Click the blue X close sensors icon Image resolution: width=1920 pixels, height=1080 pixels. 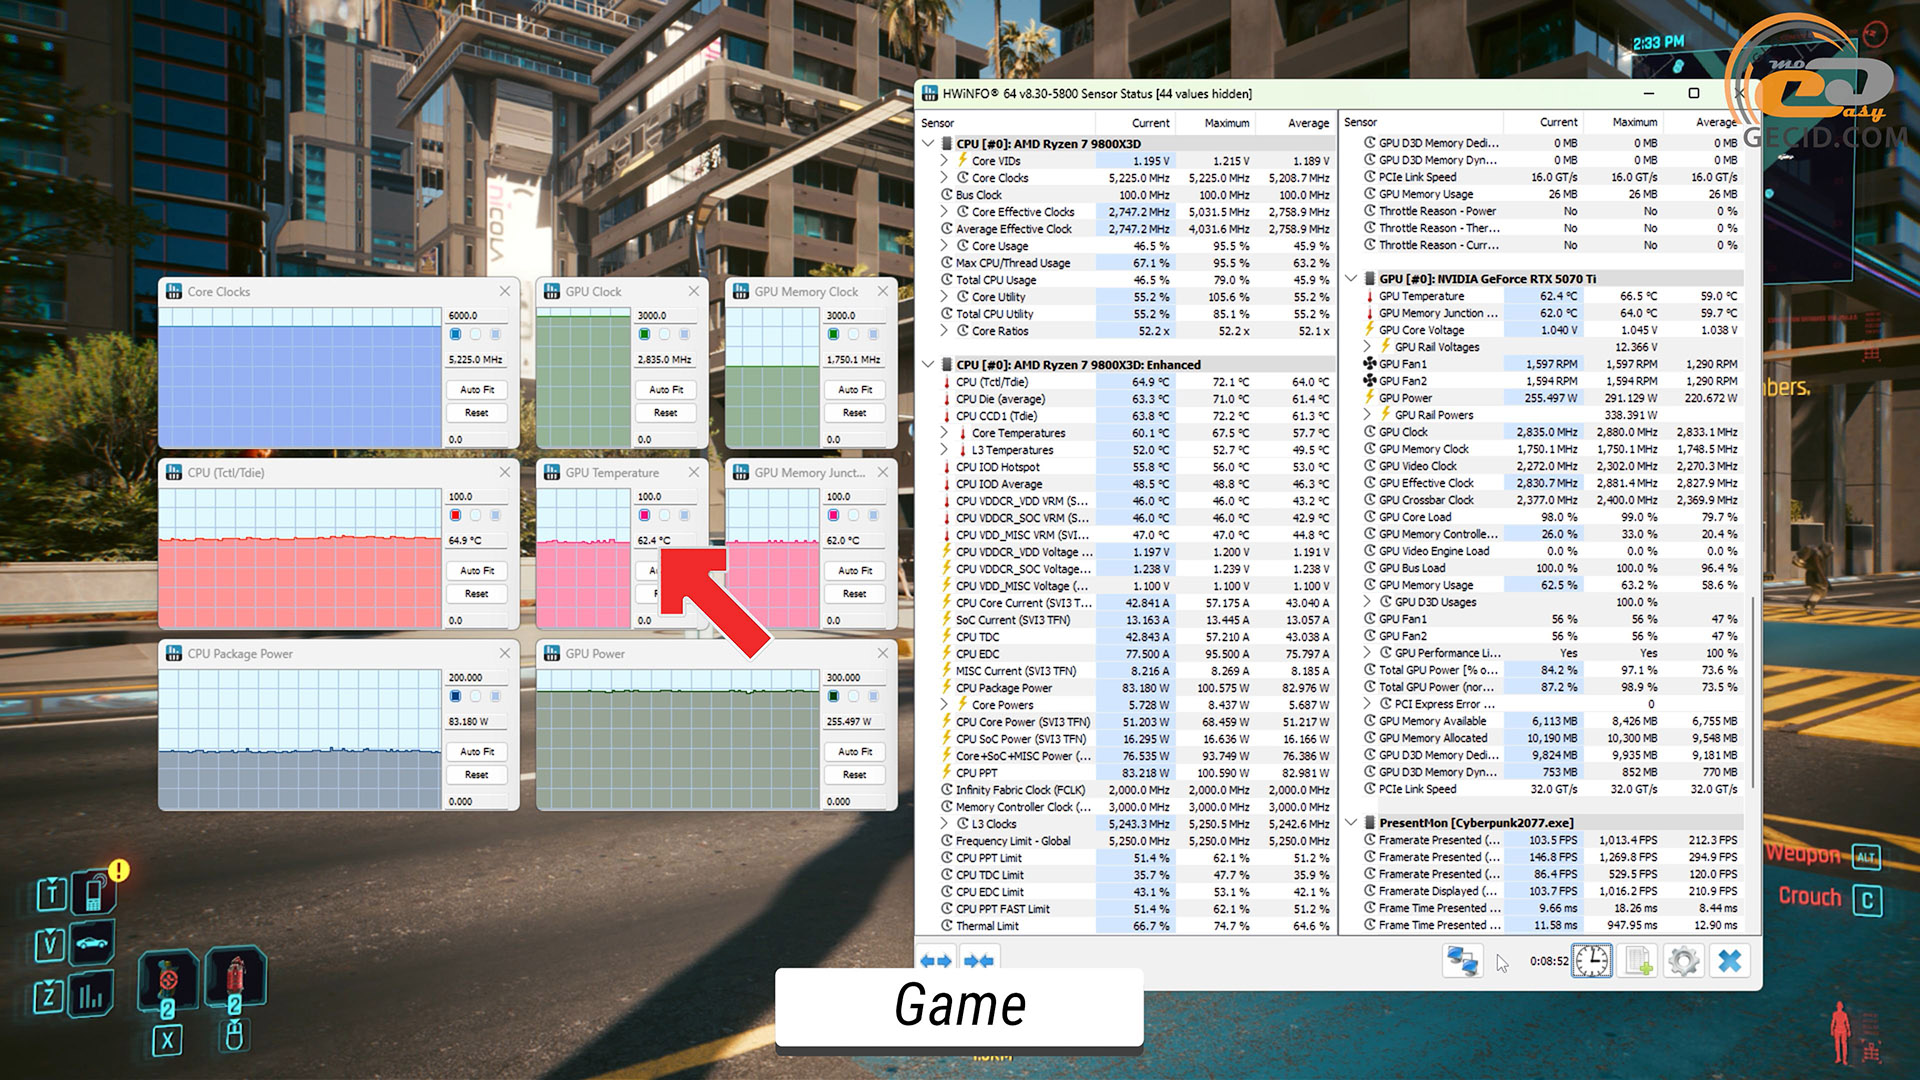coord(1730,961)
